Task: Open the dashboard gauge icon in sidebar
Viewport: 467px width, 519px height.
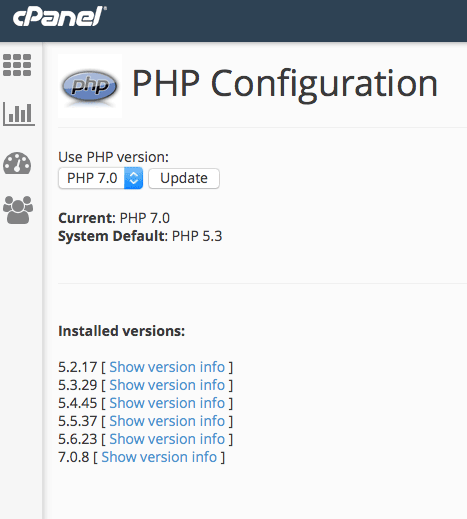Action: [x=17, y=163]
